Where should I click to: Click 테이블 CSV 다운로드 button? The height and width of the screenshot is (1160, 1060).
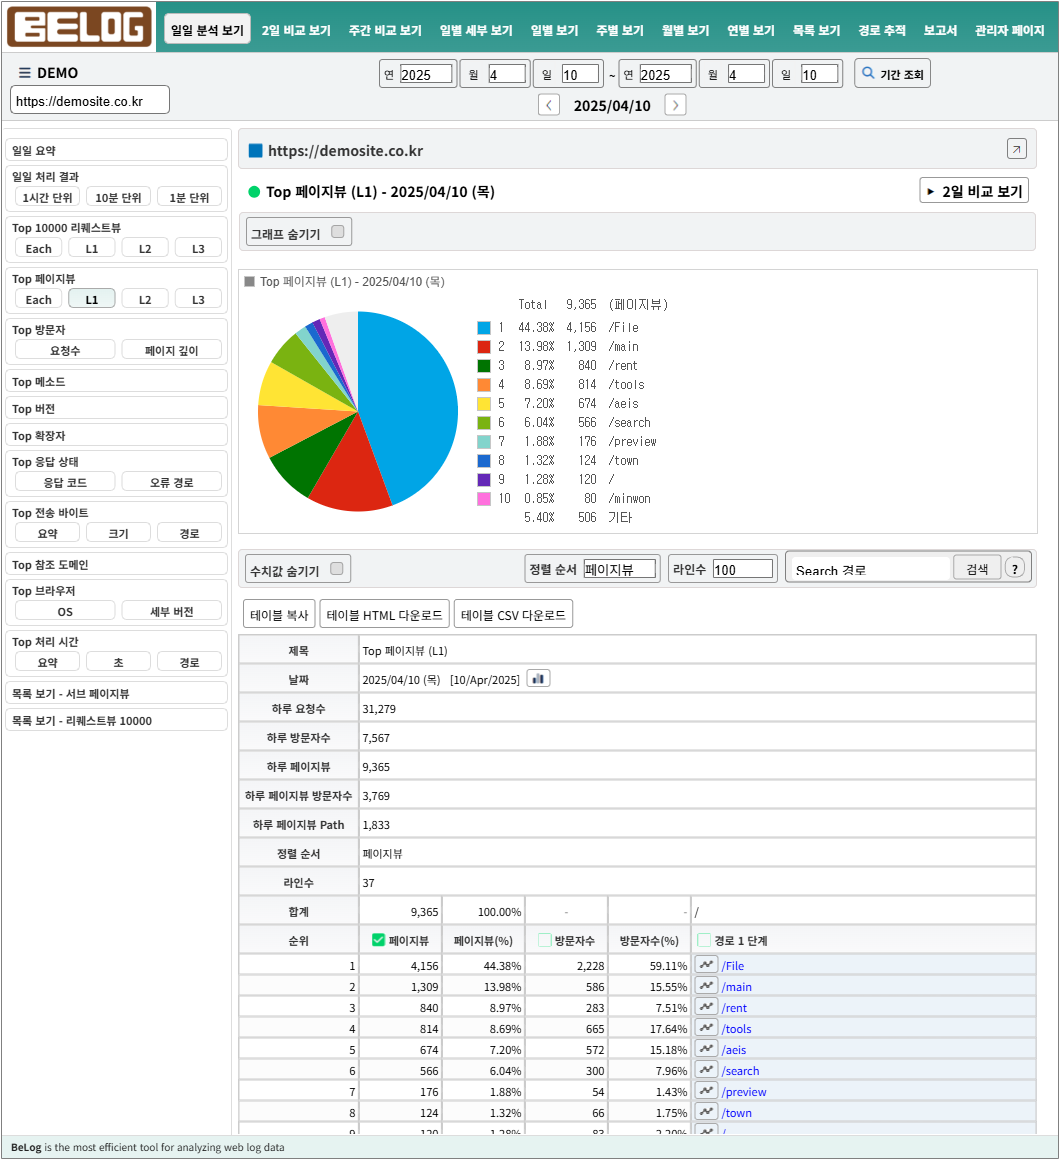click(513, 614)
